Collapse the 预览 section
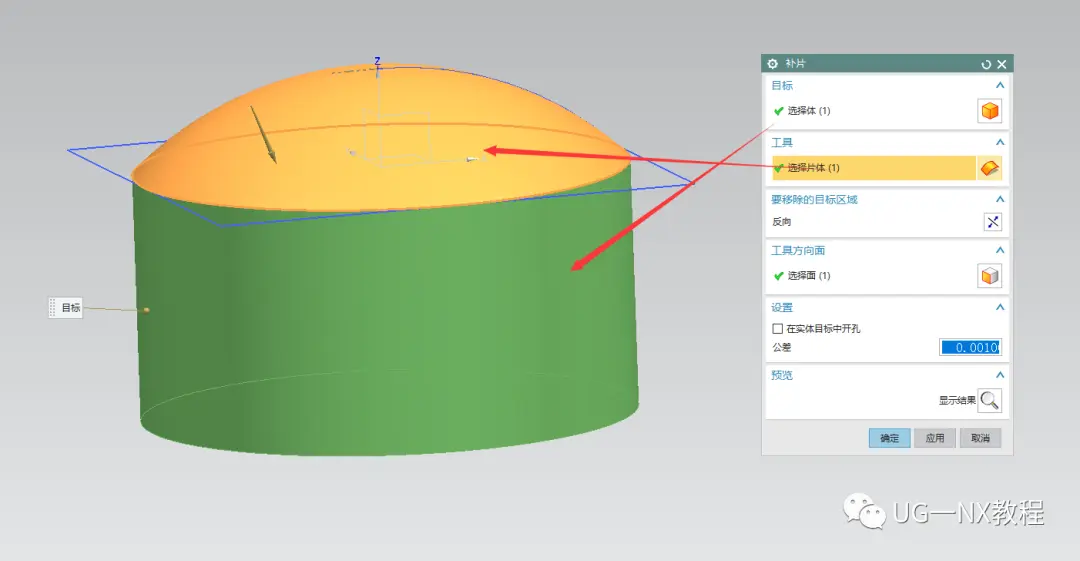Screen dimensions: 1080x561 coord(1000,375)
